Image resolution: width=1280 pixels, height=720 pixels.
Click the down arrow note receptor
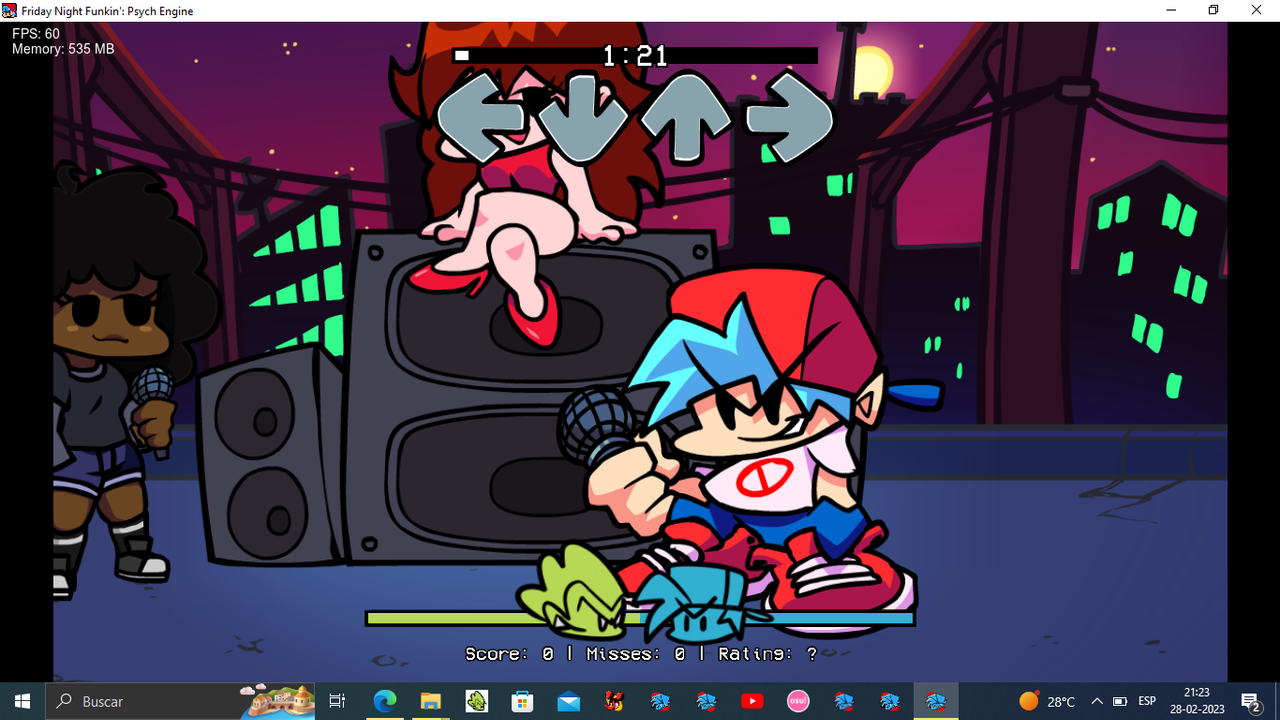click(x=584, y=118)
